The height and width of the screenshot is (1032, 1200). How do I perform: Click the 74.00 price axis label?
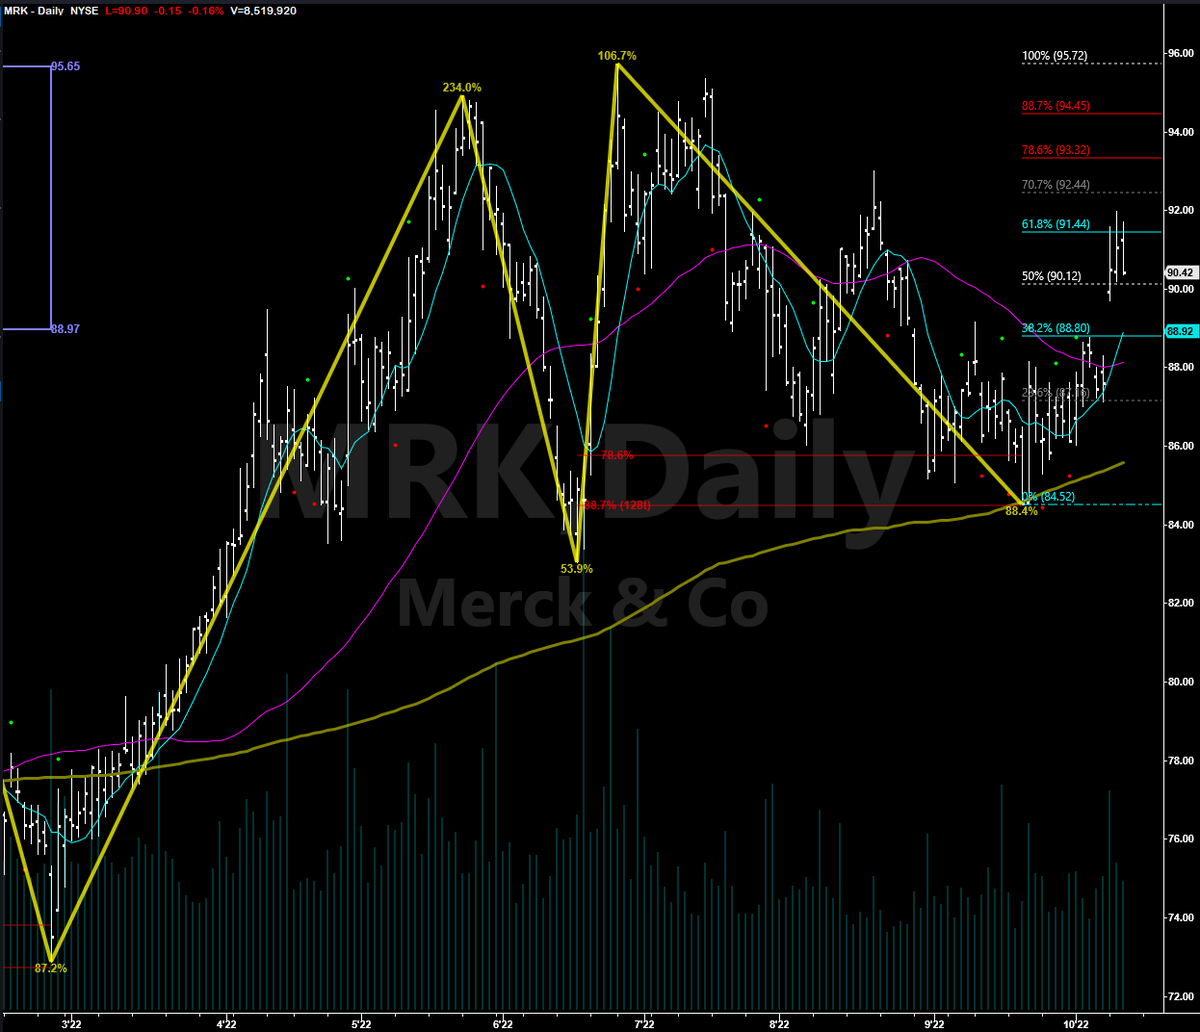1181,917
